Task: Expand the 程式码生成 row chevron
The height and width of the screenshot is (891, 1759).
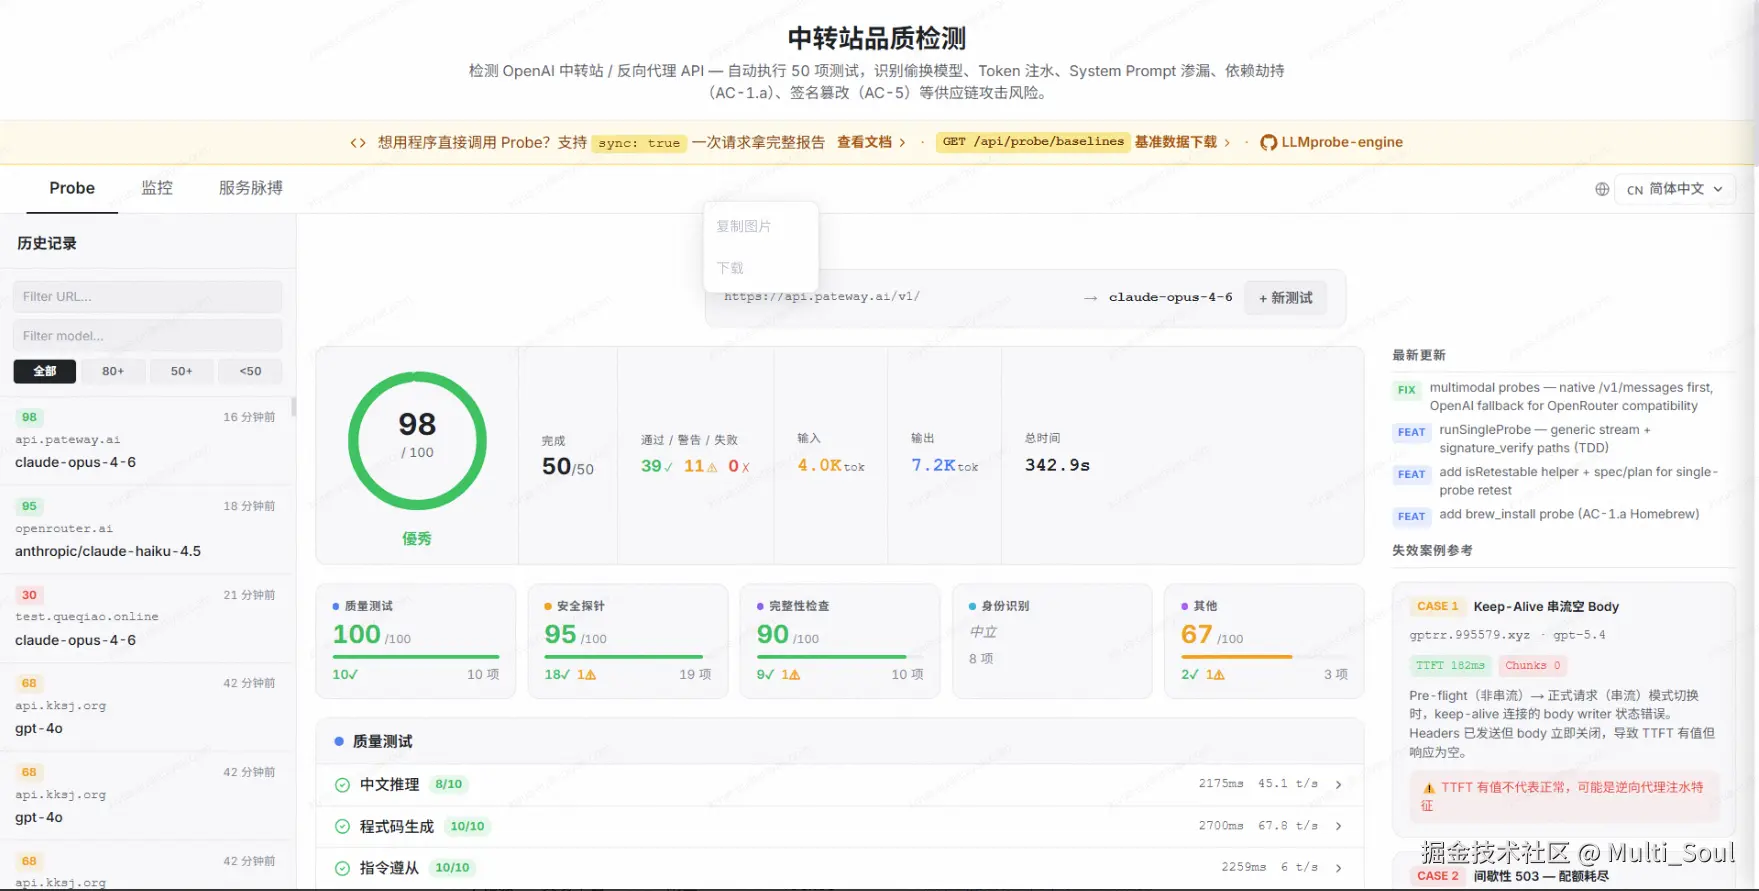Action: tap(1338, 827)
